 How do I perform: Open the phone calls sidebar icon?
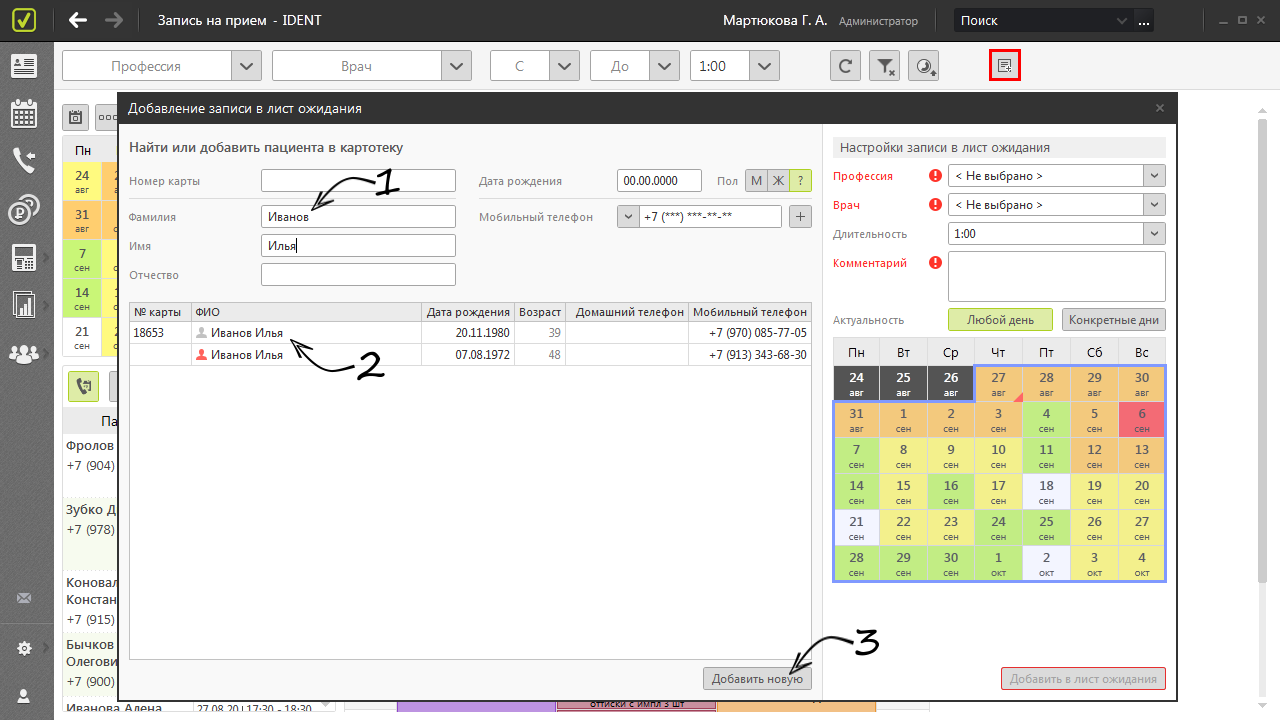(x=24, y=160)
